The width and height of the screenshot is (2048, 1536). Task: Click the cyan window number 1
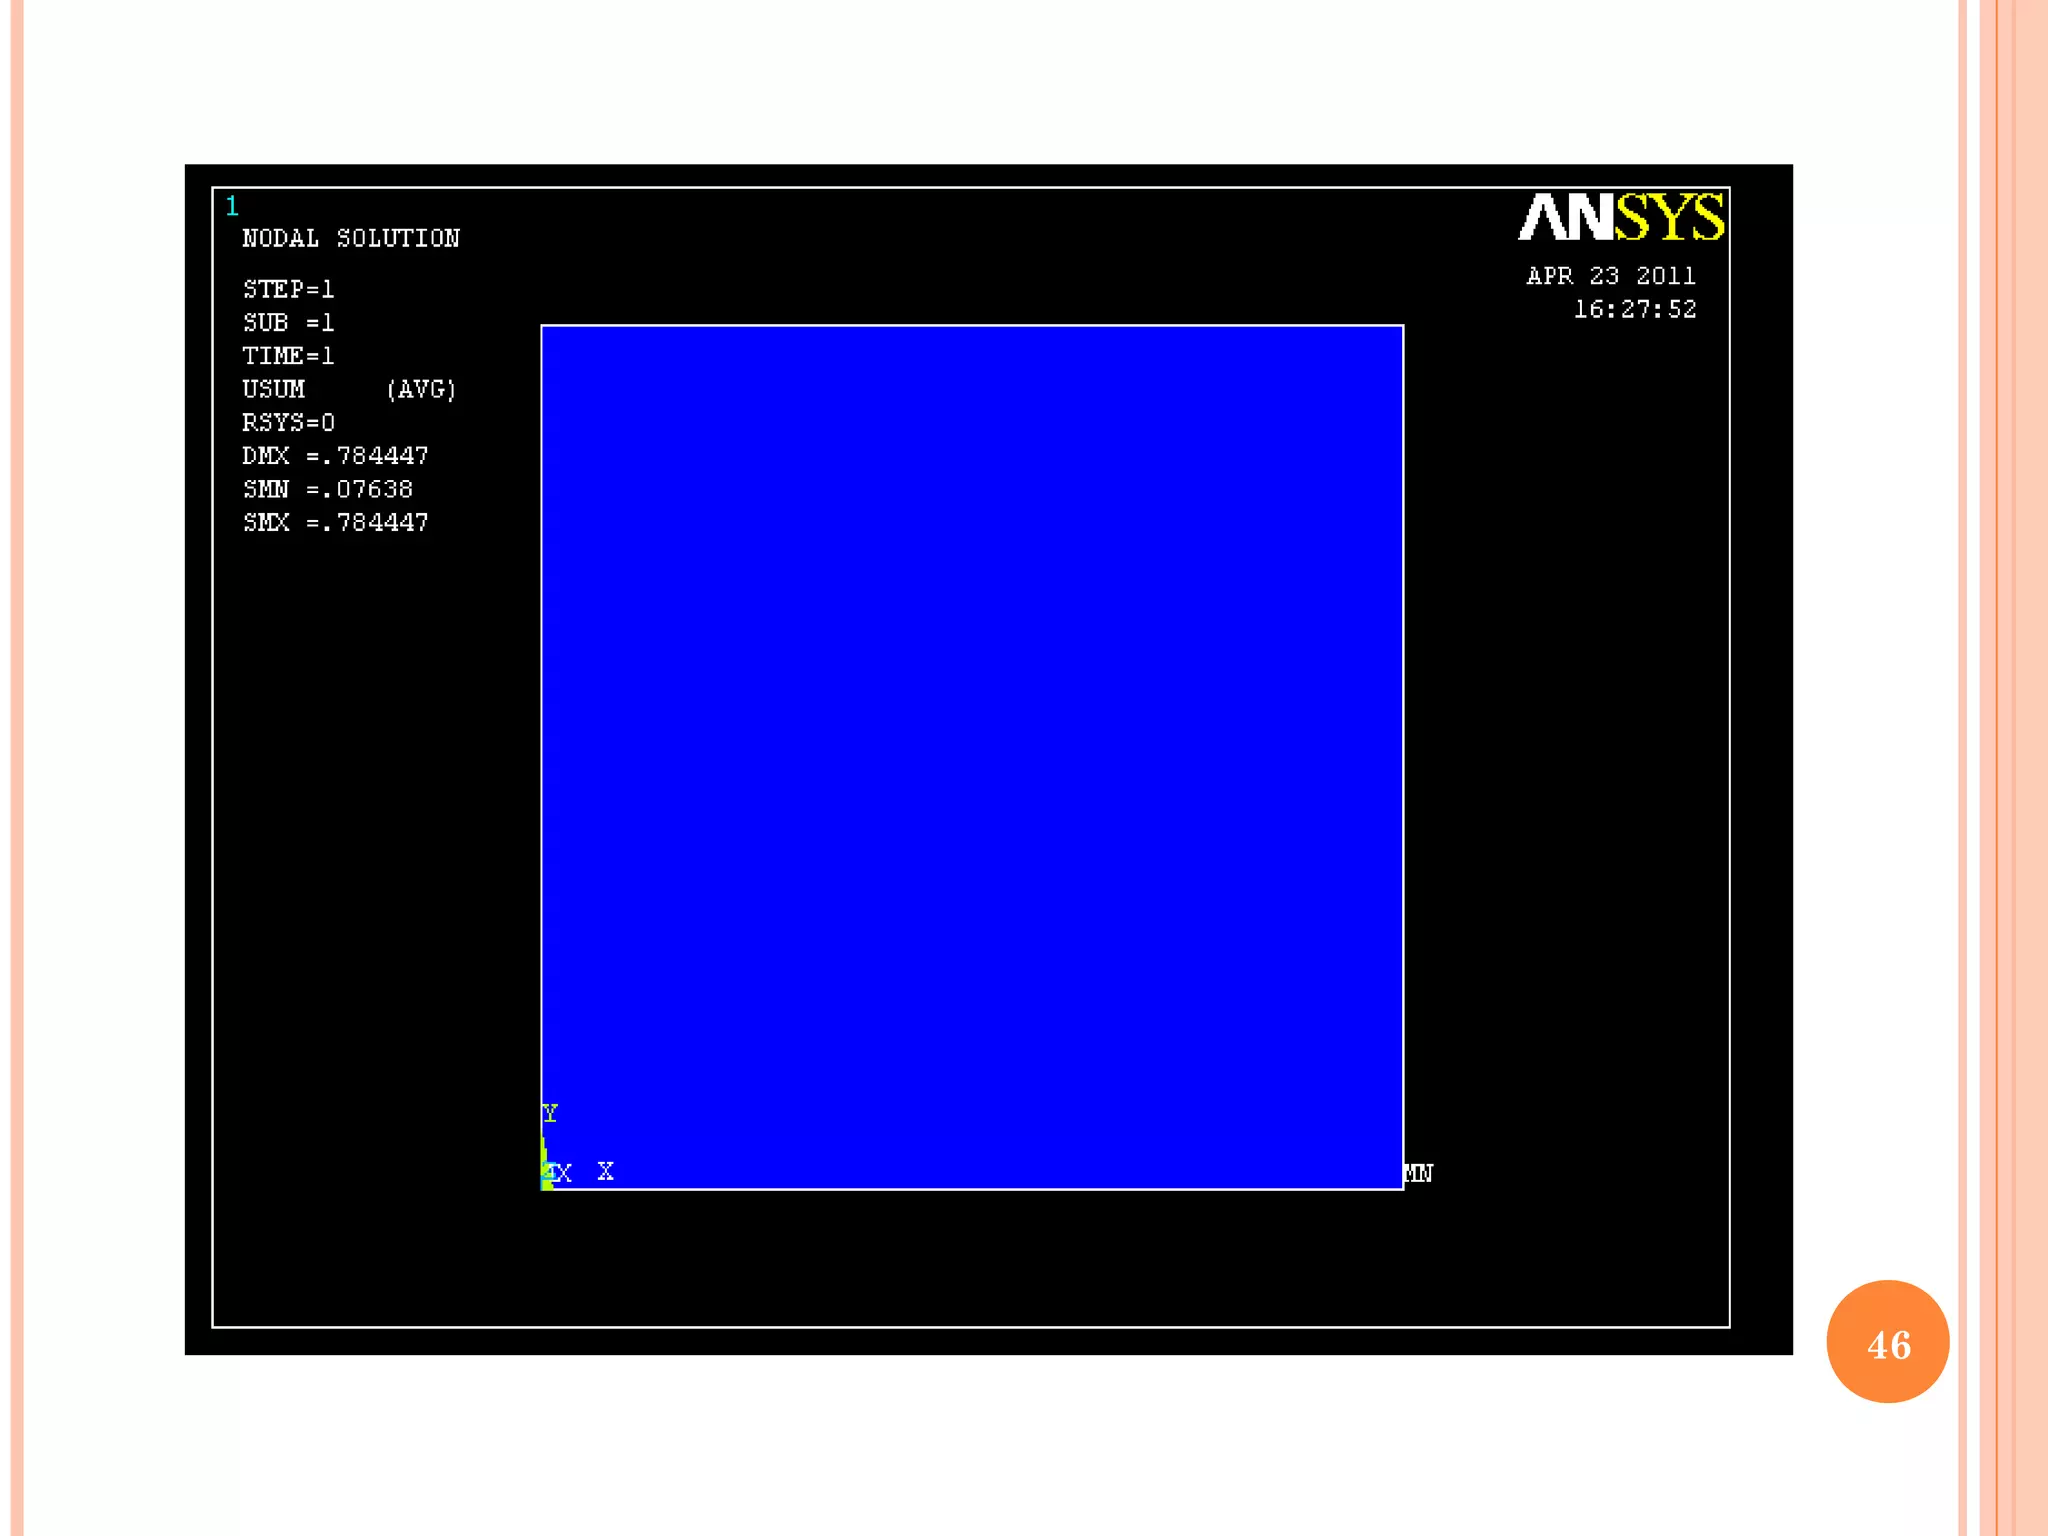232,207
